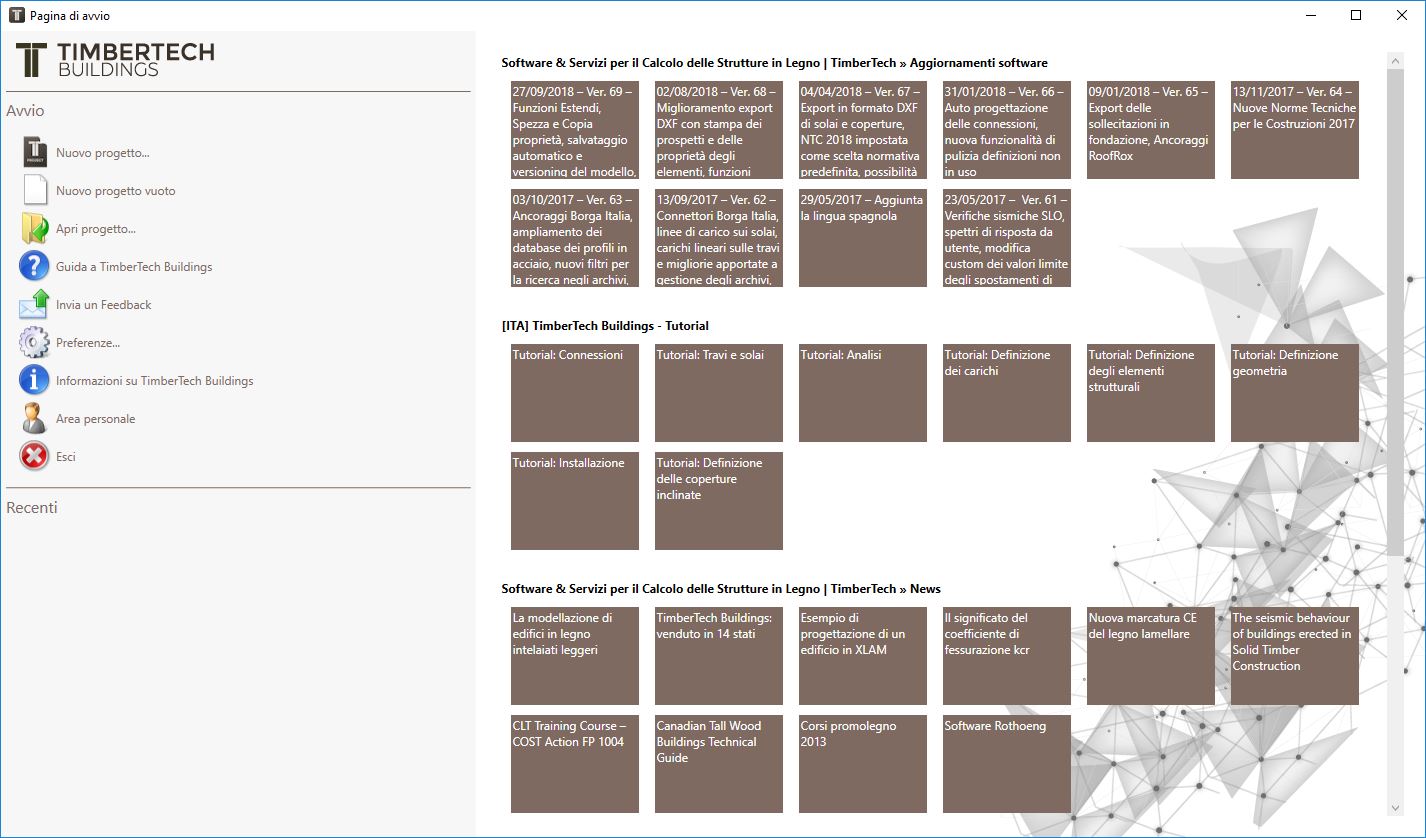This screenshot has height=838, width=1426.
Task: Open La modellazione di edifici in legno tile
Action: coord(575,656)
